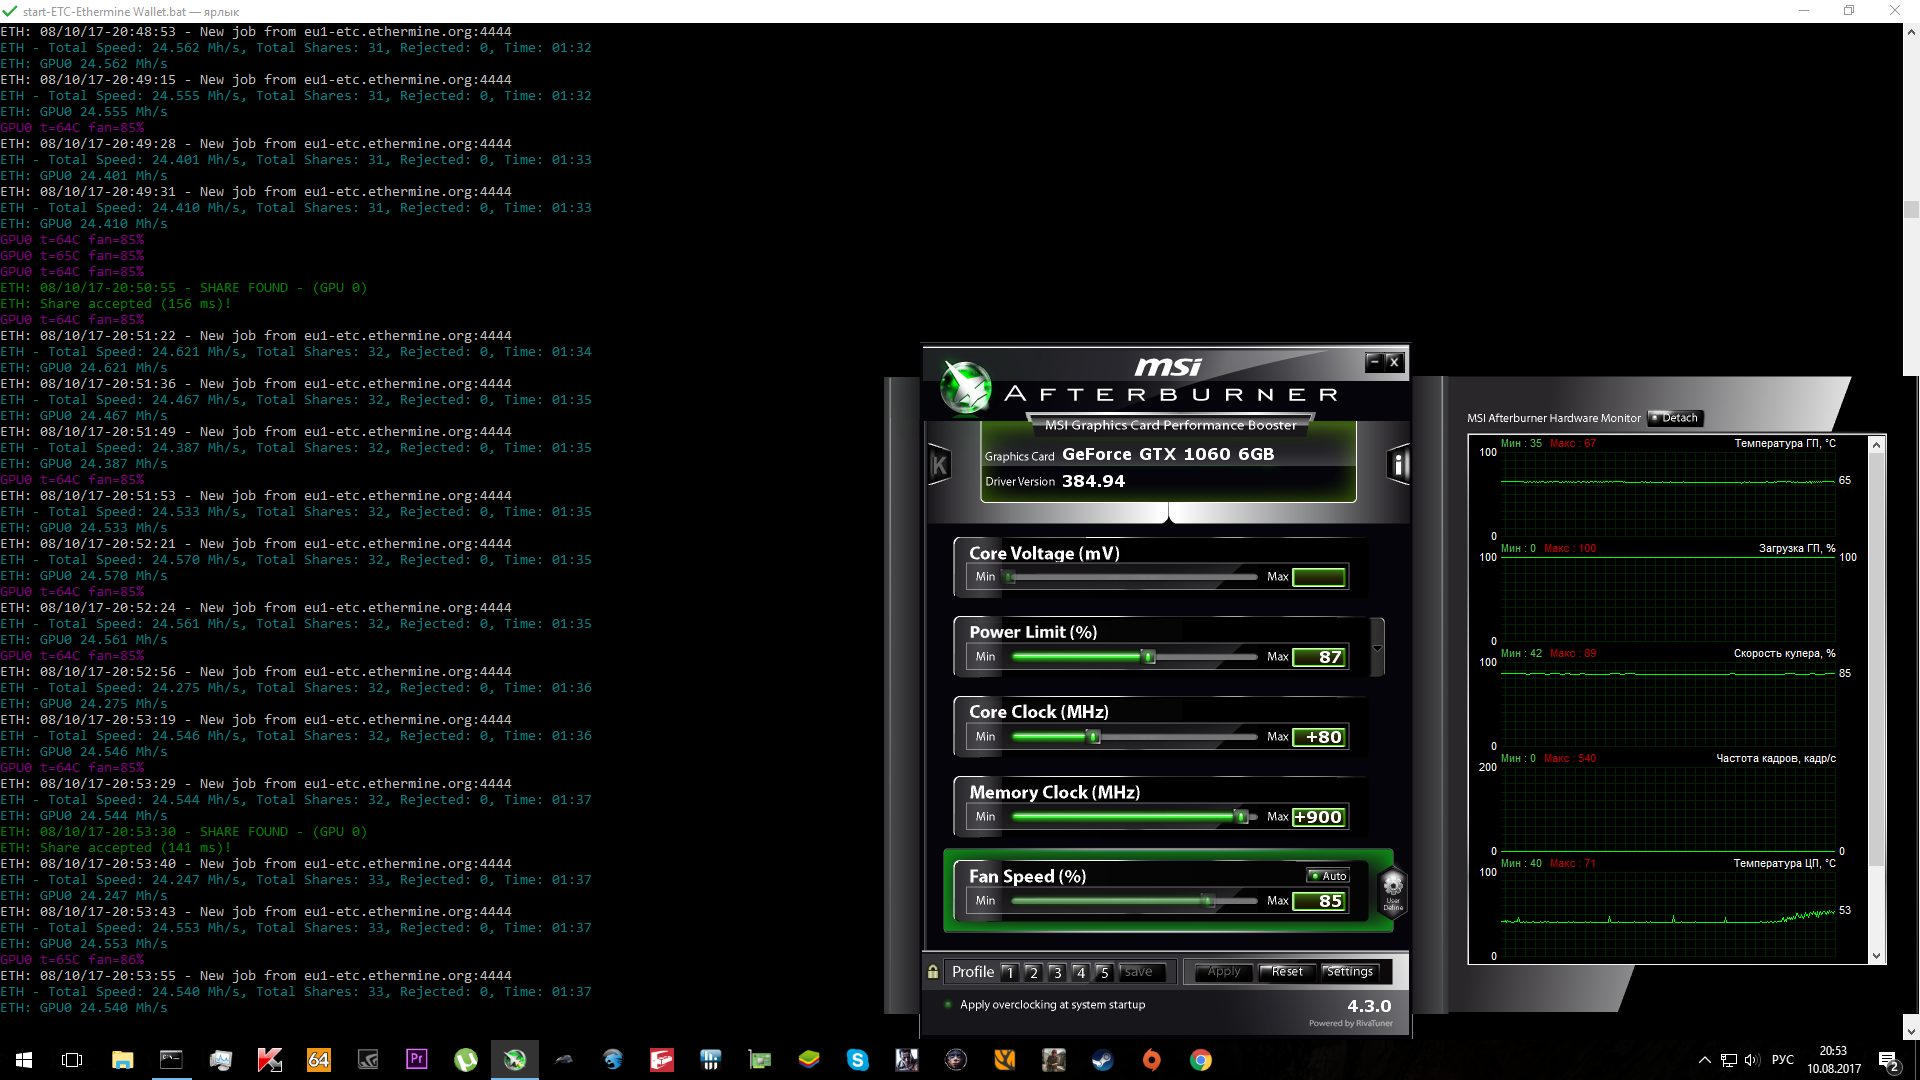This screenshot has width=1920, height=1080.
Task: Open Task View in taskbar
Action: point(72,1060)
